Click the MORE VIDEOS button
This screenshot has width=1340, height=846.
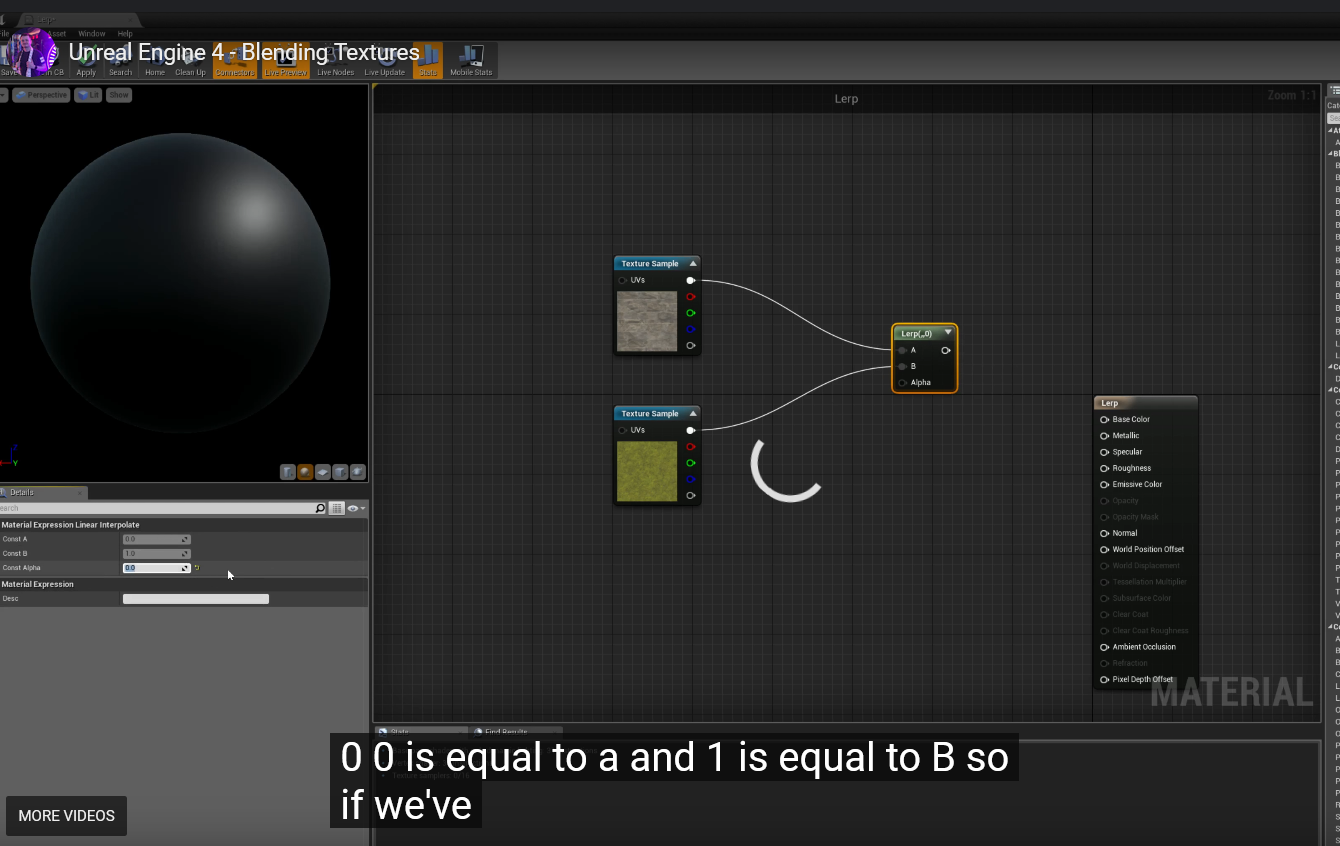click(66, 816)
